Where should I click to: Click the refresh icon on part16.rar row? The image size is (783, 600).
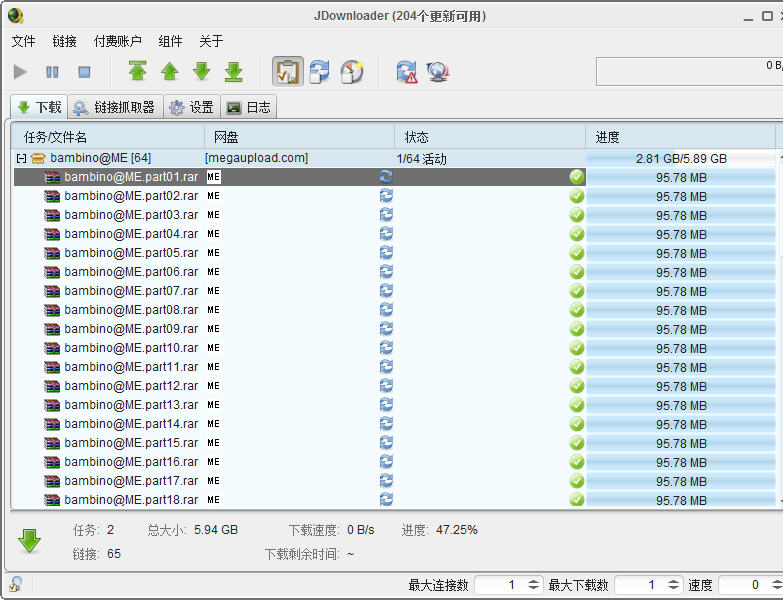point(386,461)
